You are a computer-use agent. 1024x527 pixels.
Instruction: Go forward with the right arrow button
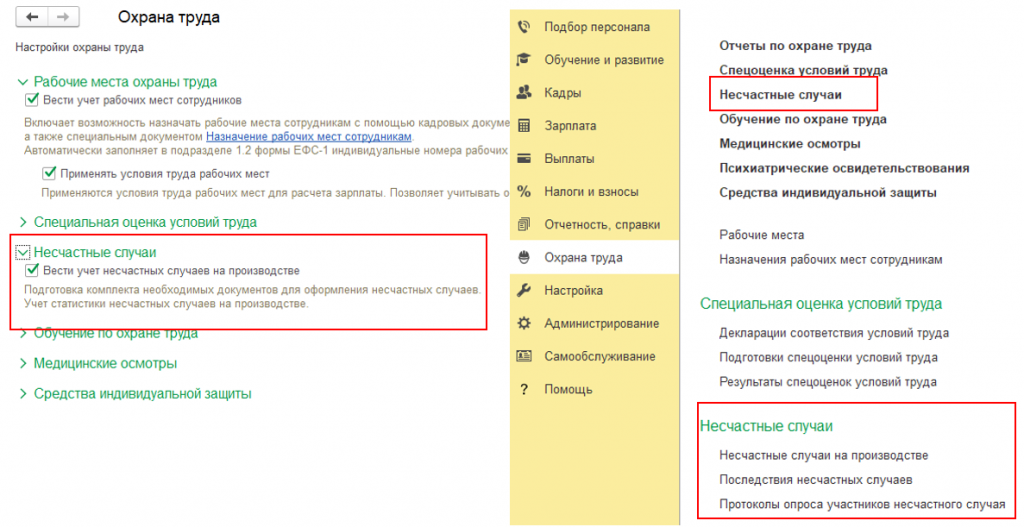click(63, 17)
